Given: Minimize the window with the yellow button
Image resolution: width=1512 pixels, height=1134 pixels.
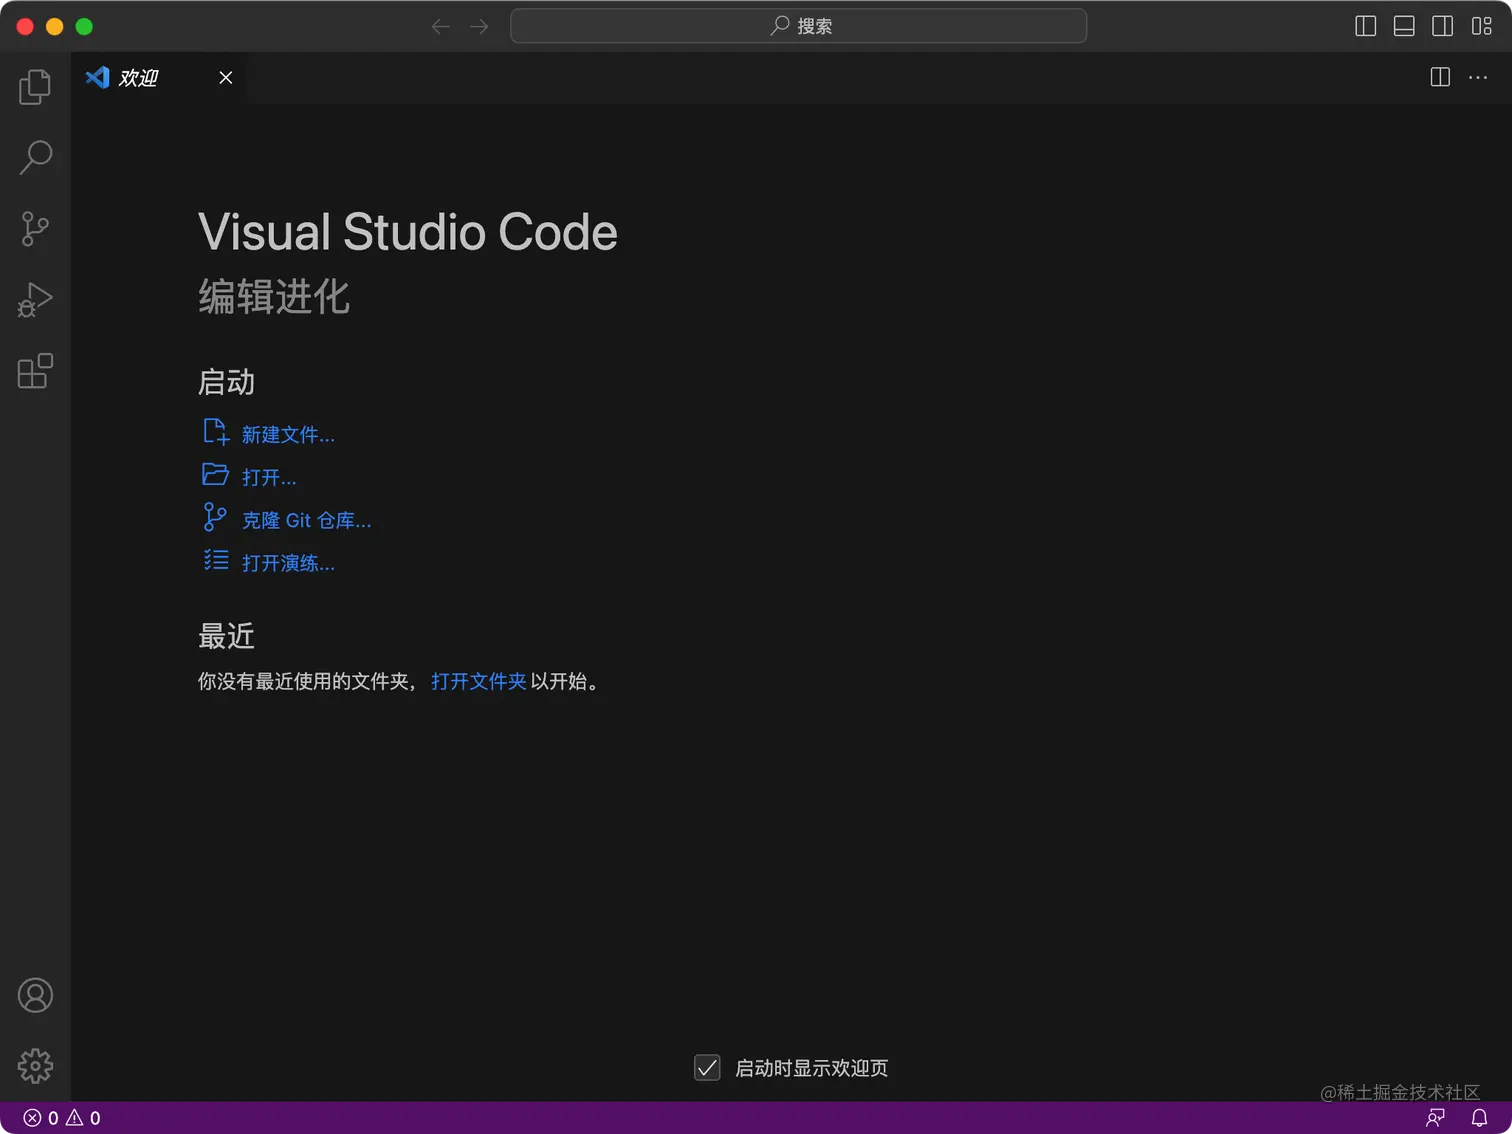Looking at the screenshot, I should click(x=55, y=26).
